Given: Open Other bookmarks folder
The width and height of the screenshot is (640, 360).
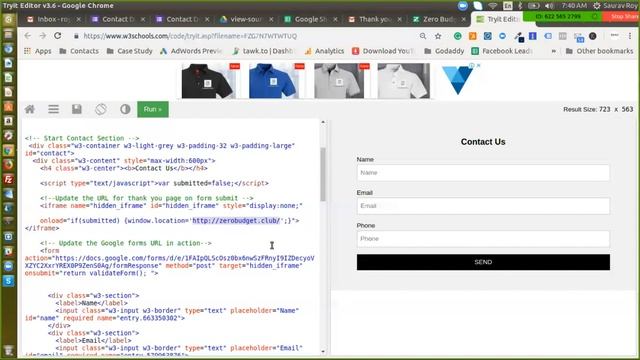Looking at the screenshot, I should point(600,51).
